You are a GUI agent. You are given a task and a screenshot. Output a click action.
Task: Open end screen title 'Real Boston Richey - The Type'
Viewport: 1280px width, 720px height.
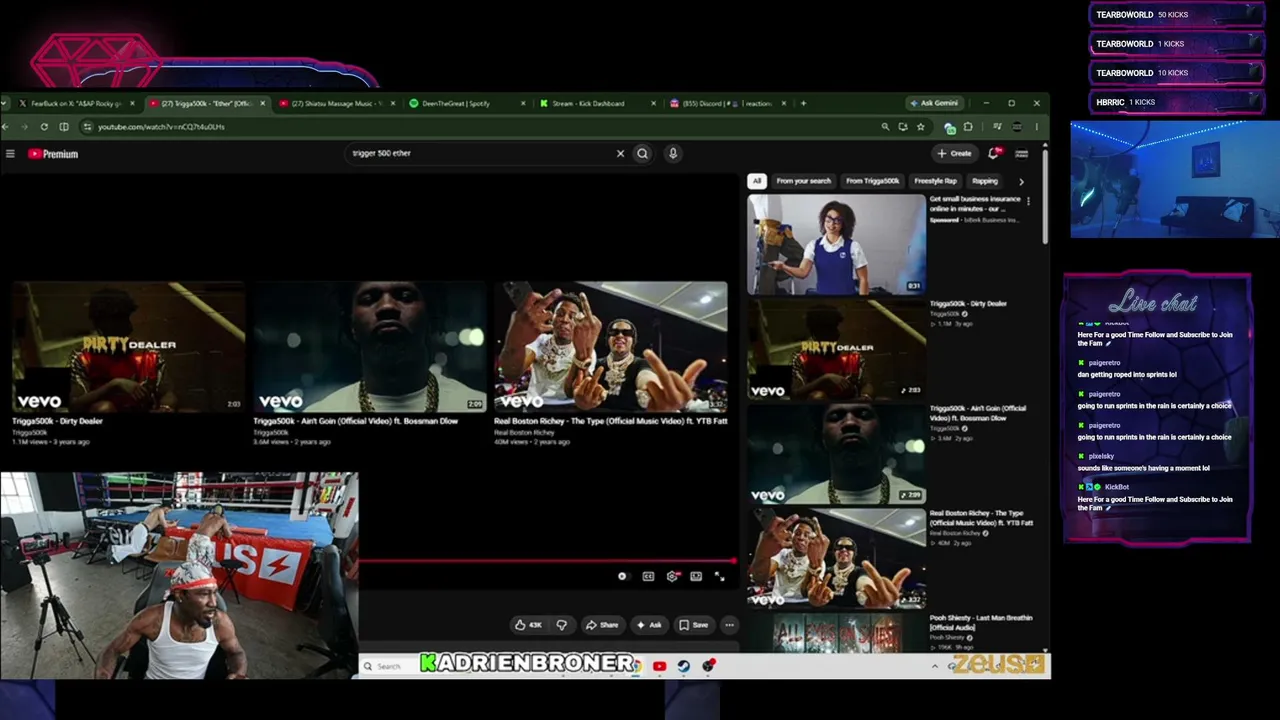tap(611, 421)
